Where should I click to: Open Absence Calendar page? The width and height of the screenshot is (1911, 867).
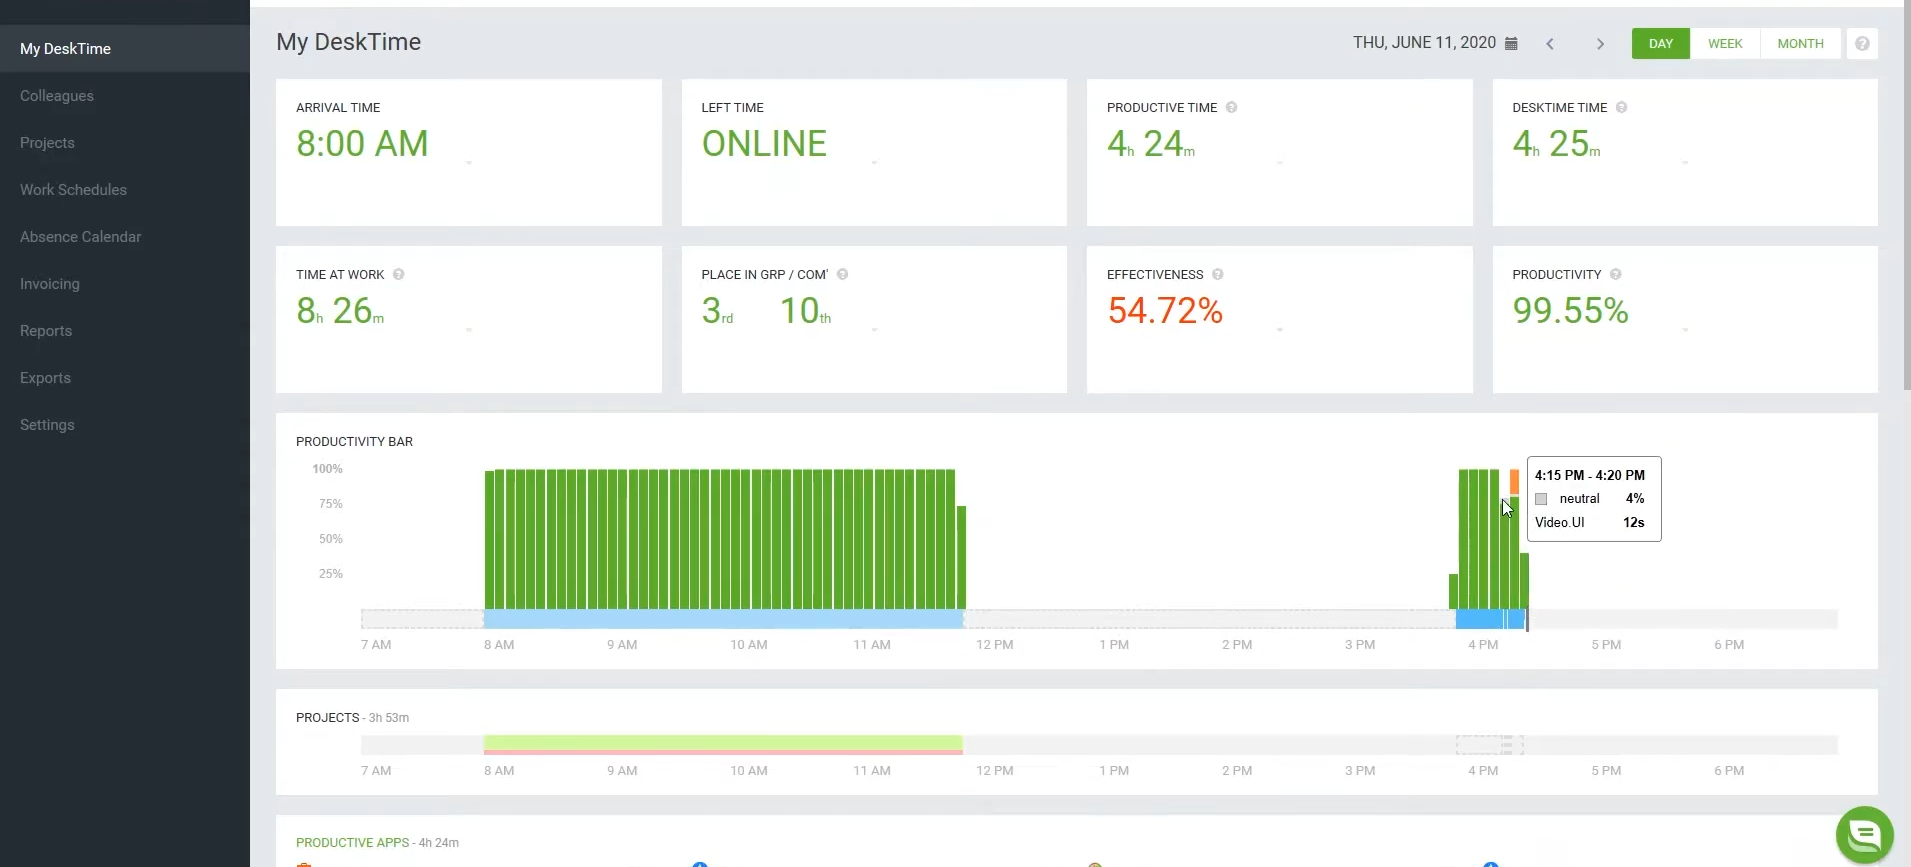pyautogui.click(x=125, y=237)
